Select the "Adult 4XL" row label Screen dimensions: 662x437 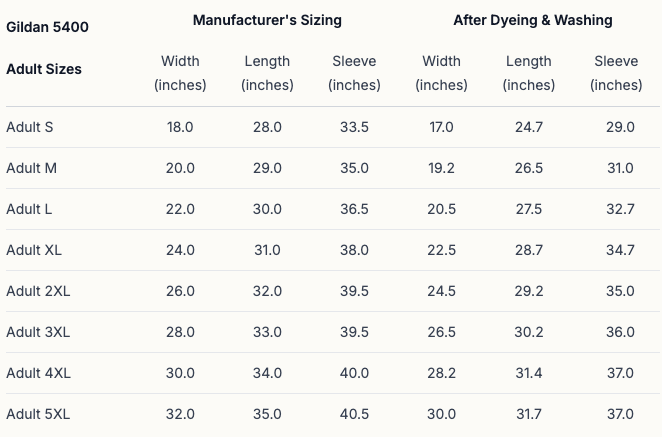click(38, 373)
